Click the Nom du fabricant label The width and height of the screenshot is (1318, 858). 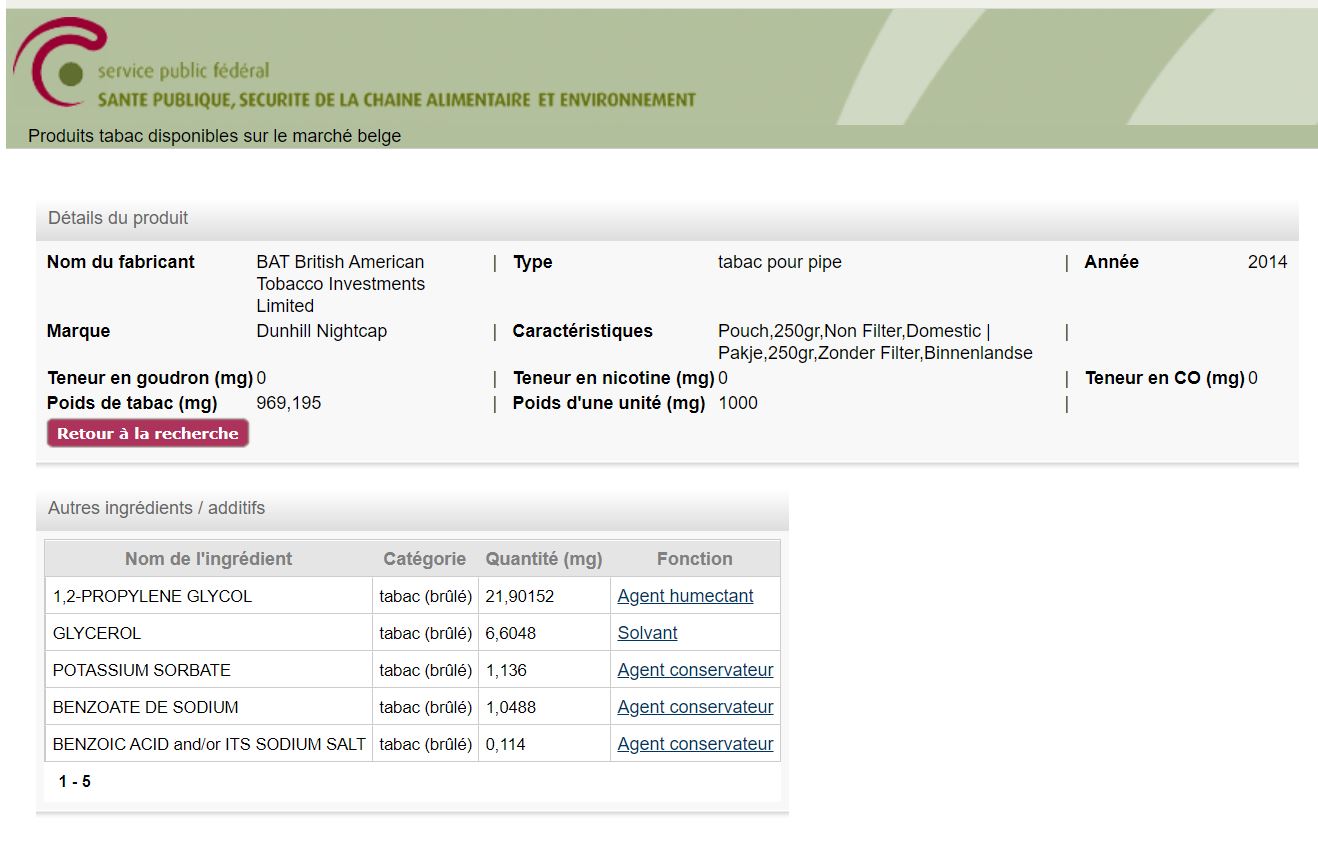121,262
